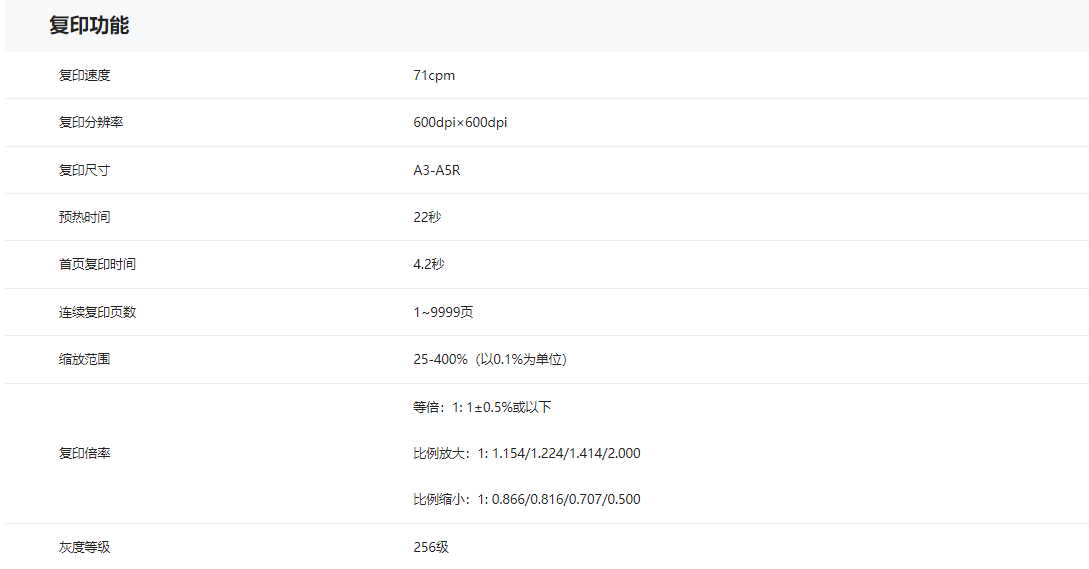Select the 1~9999页 value text
Viewport: 1089px width, 569px height.
(x=443, y=312)
